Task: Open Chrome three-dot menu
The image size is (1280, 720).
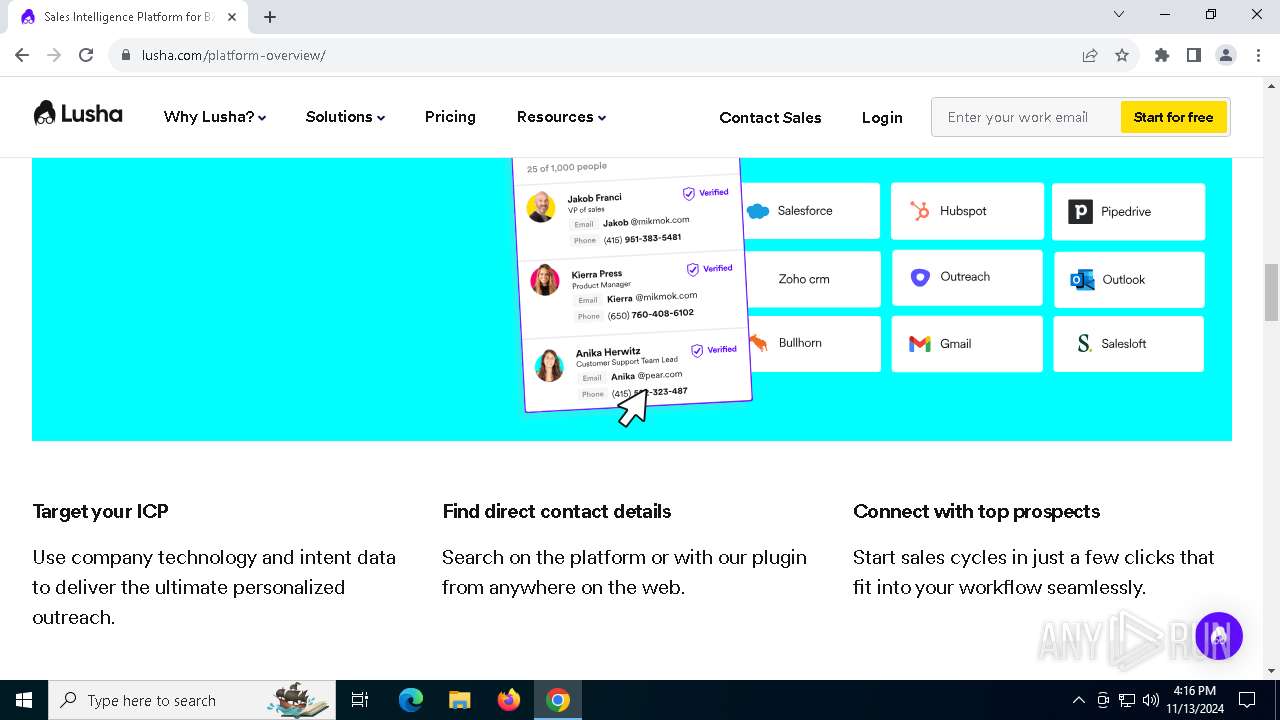Action: pos(1257,55)
